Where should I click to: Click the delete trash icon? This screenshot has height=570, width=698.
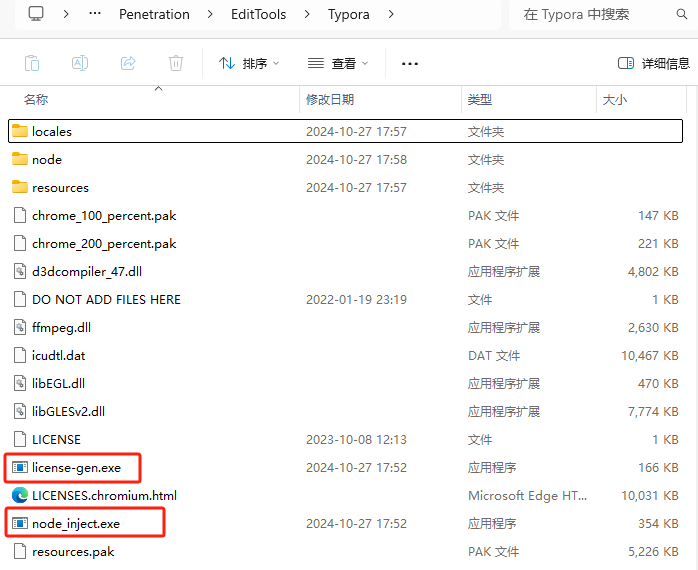176,63
